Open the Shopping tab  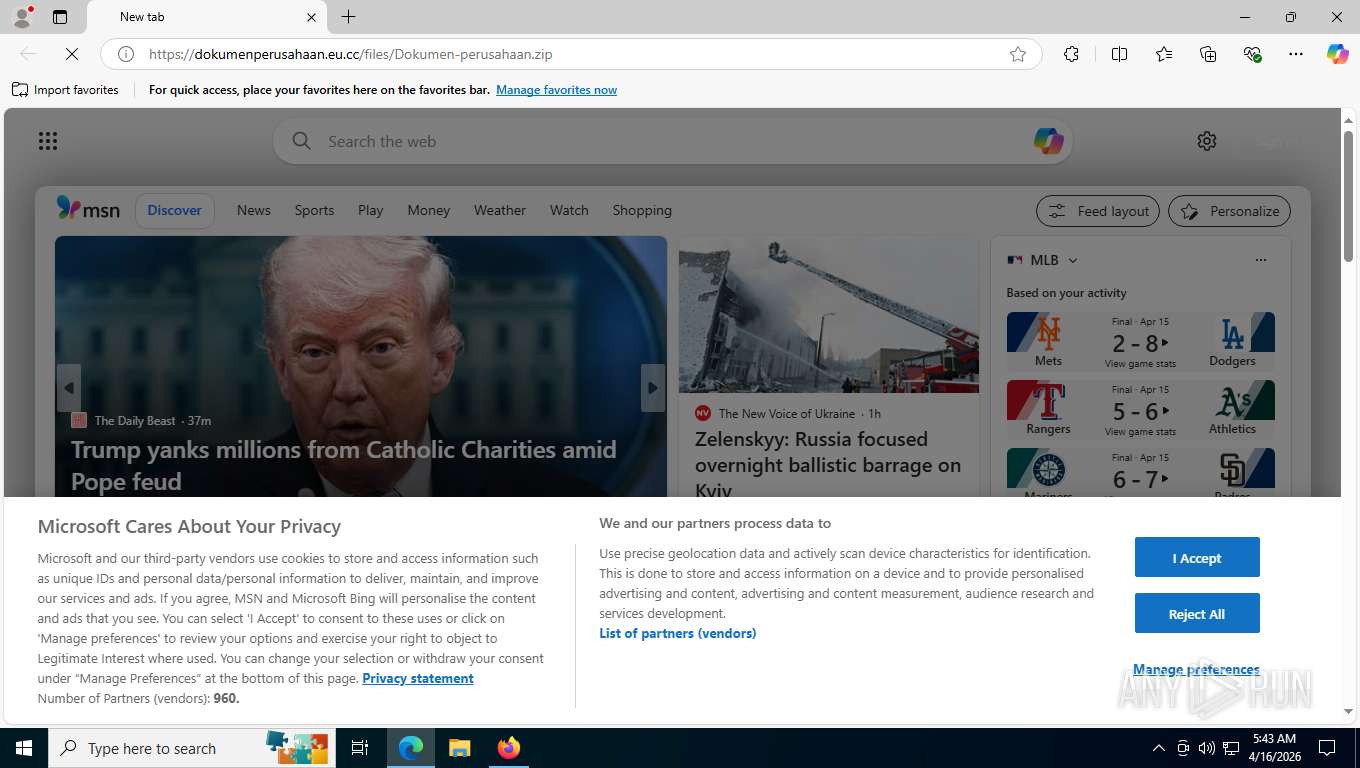642,210
